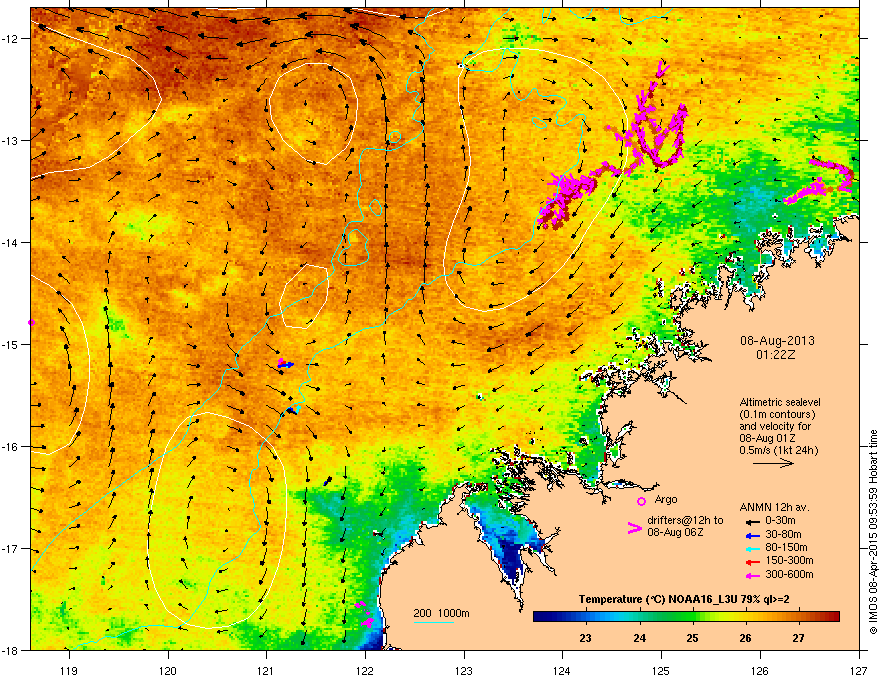Click the '300-600m' depth label
880x680 pixels.
(789, 575)
